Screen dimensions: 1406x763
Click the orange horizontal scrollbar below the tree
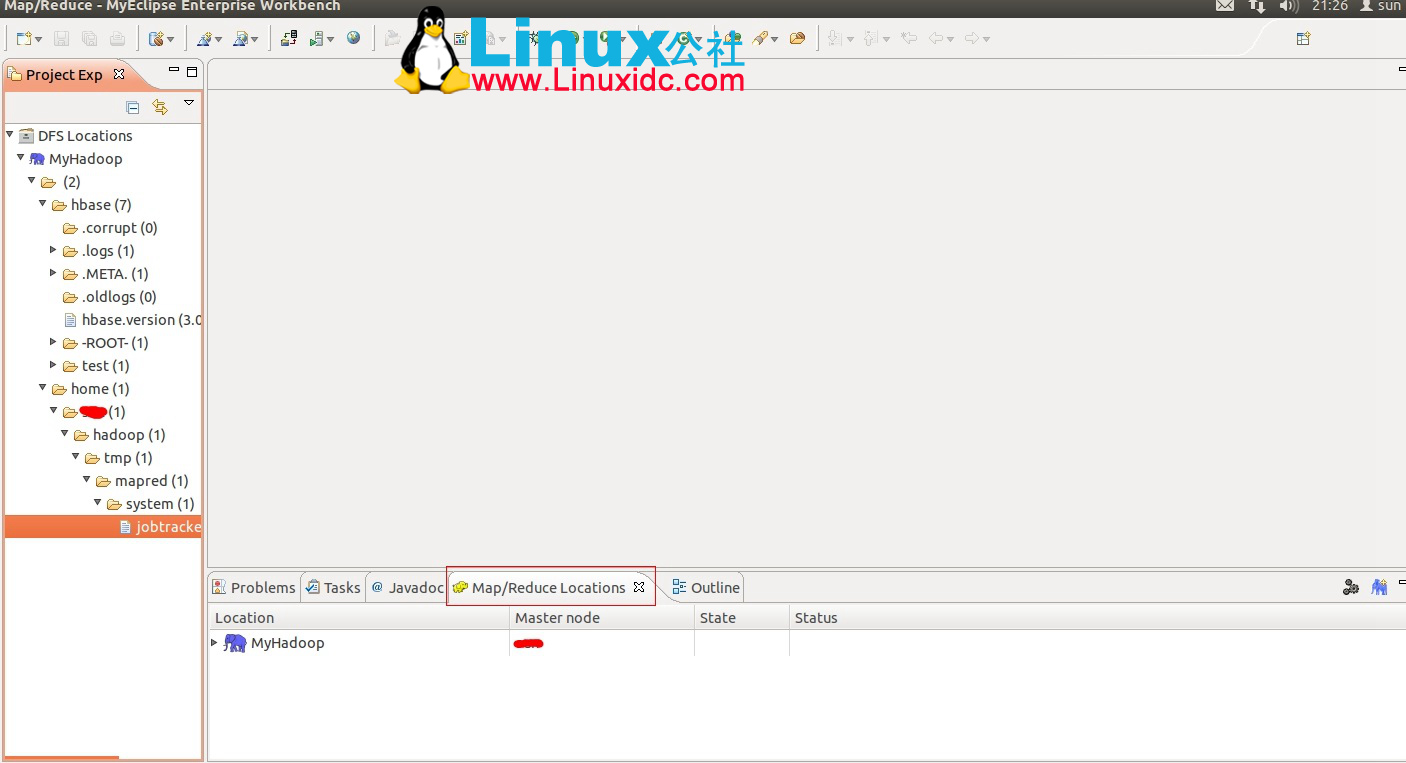coord(60,758)
